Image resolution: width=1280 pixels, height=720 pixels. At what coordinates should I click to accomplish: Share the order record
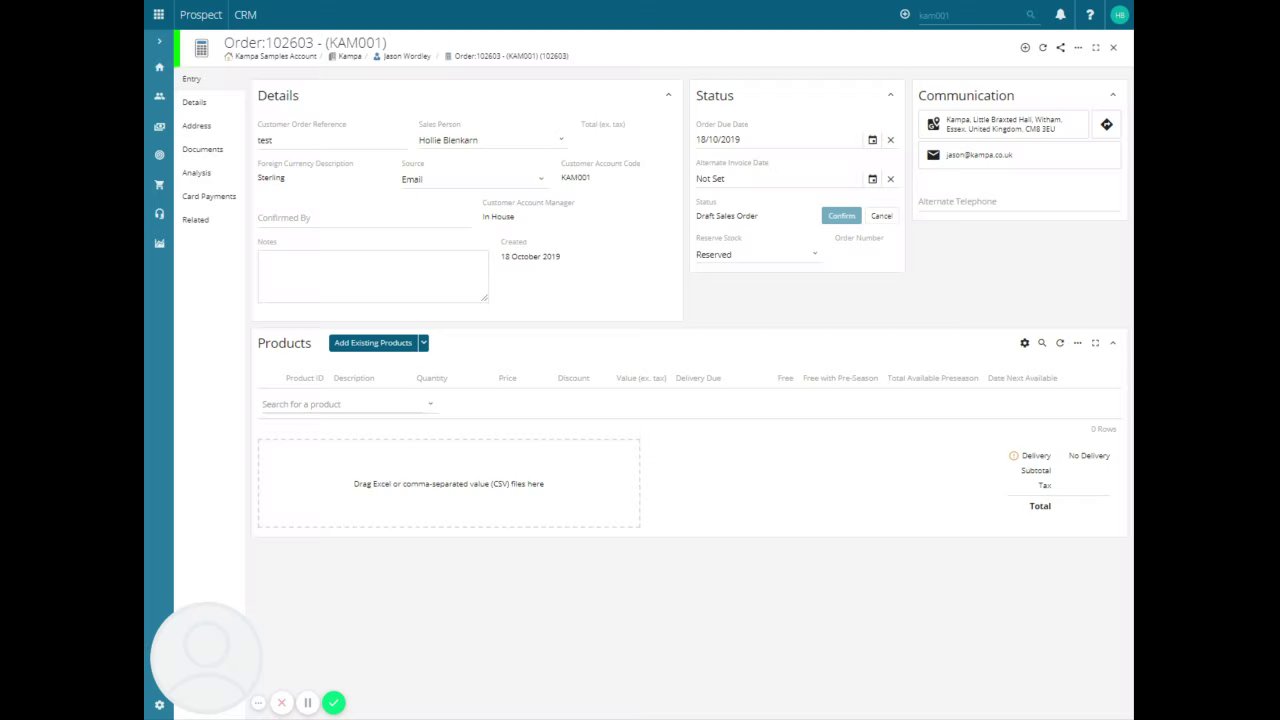tap(1061, 48)
